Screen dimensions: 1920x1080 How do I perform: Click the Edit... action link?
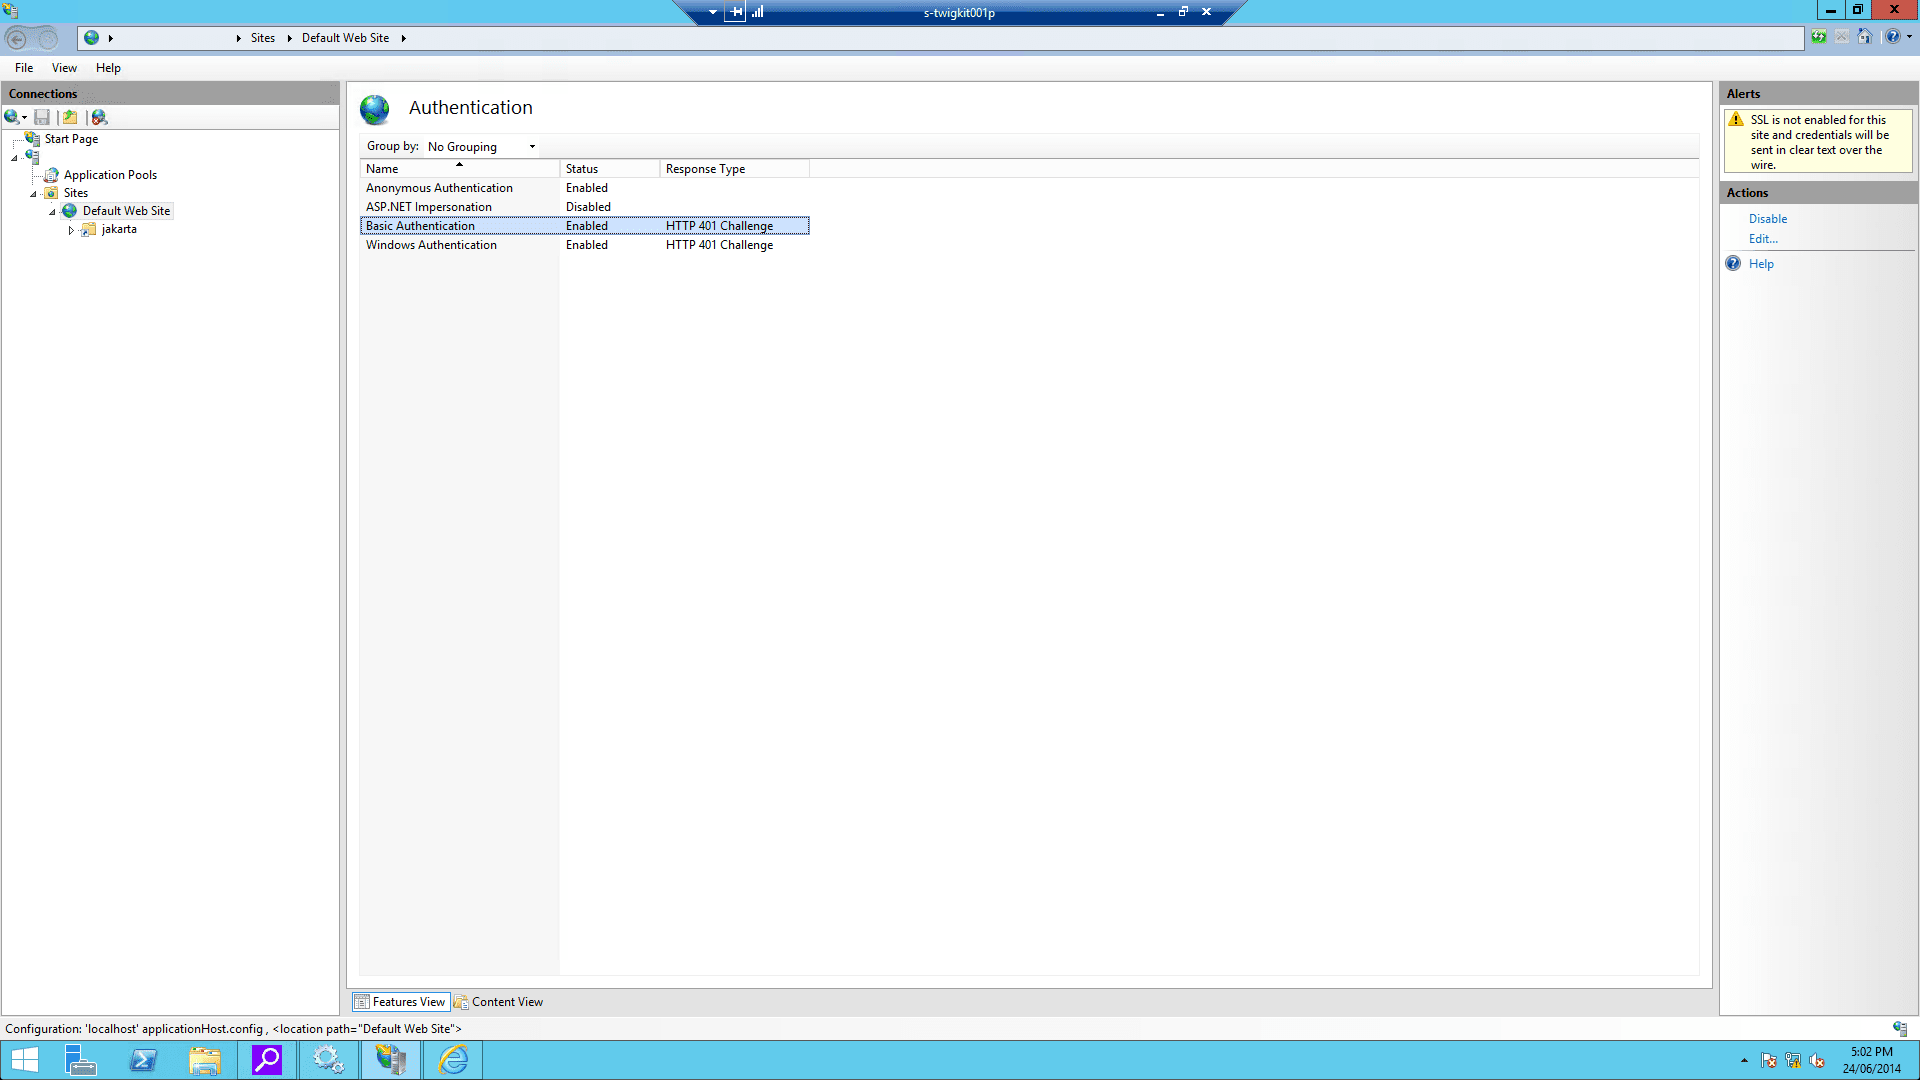[1762, 239]
